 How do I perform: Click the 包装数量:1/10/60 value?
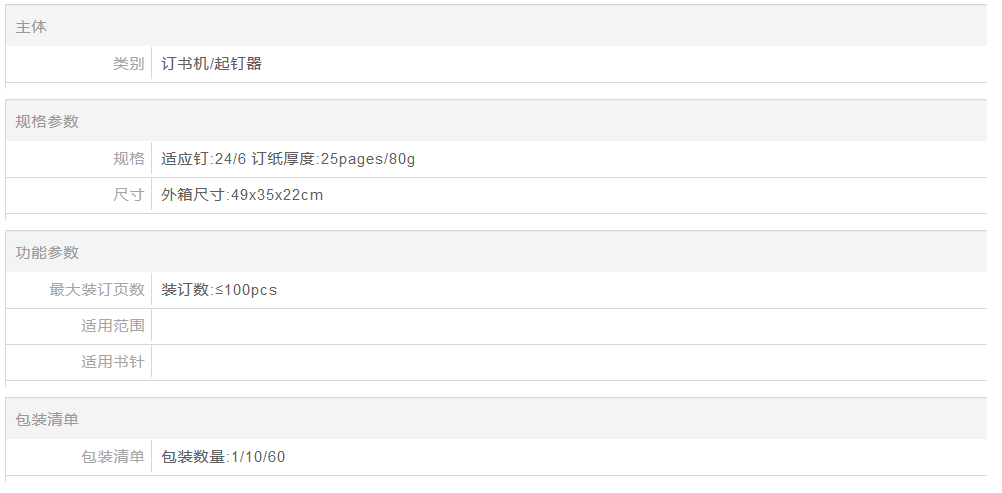[x=223, y=457]
